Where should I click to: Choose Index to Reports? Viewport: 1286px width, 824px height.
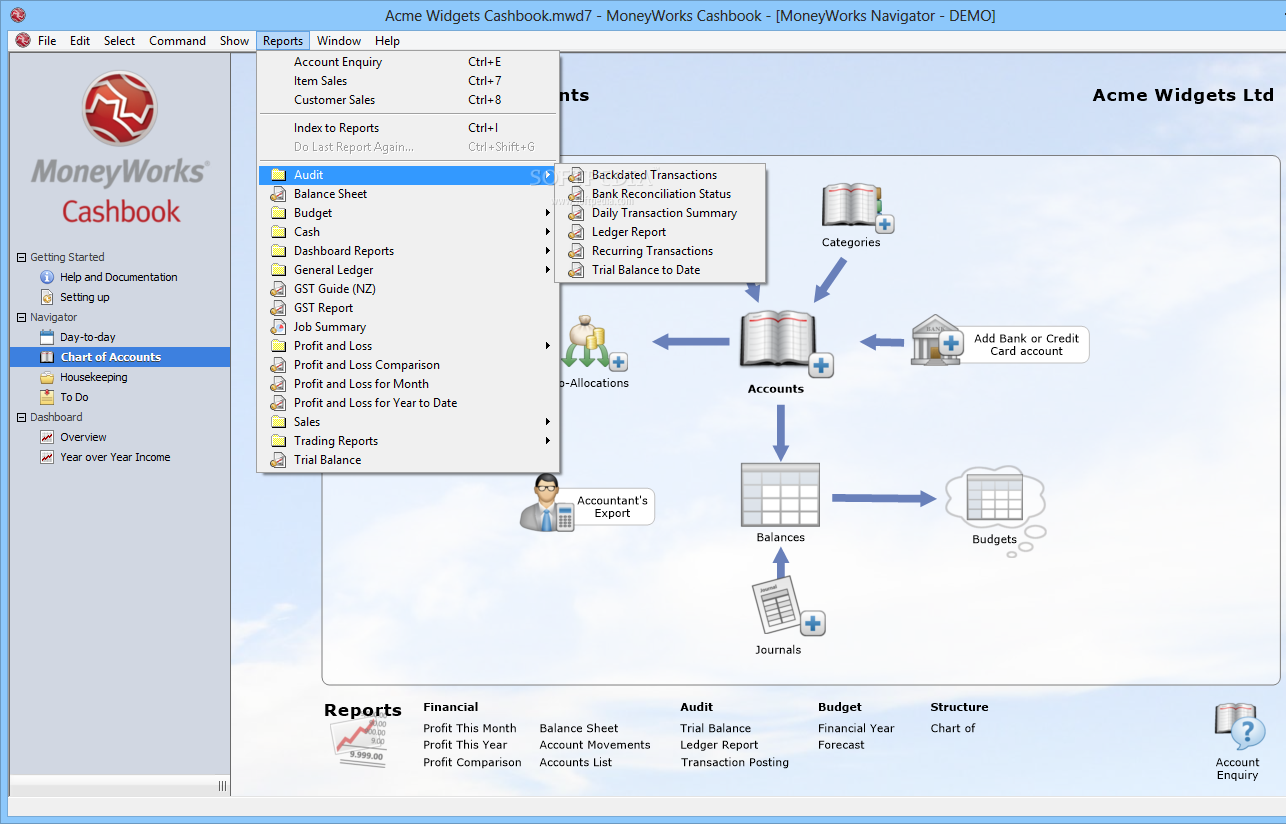(408, 128)
